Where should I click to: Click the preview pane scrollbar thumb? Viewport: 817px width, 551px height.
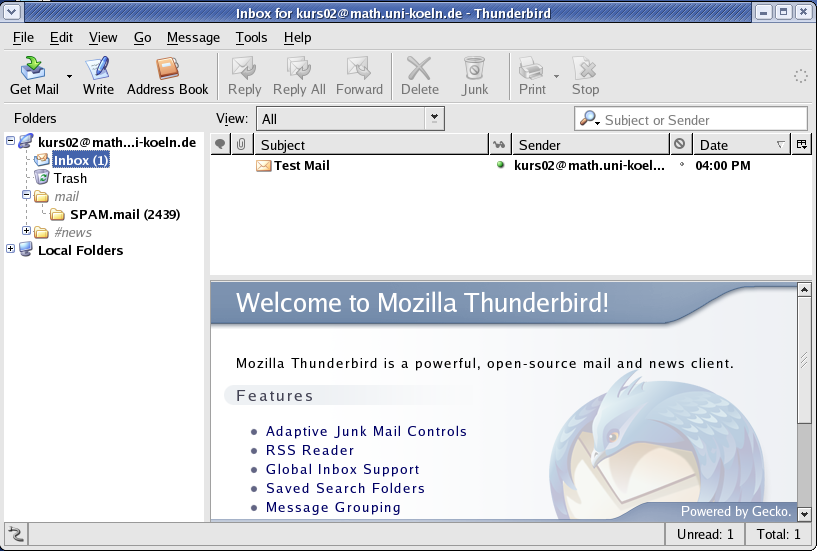[804, 361]
